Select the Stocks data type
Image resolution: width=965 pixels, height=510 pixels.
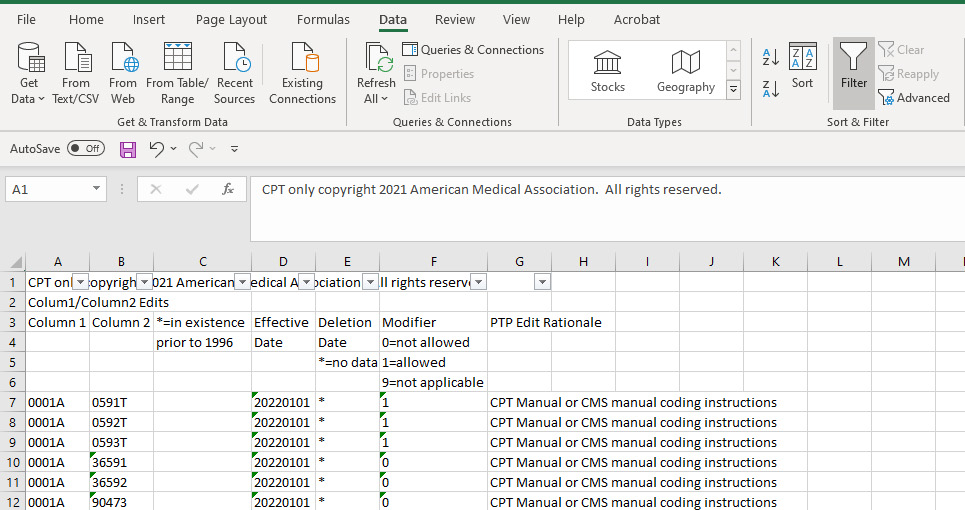[607, 71]
